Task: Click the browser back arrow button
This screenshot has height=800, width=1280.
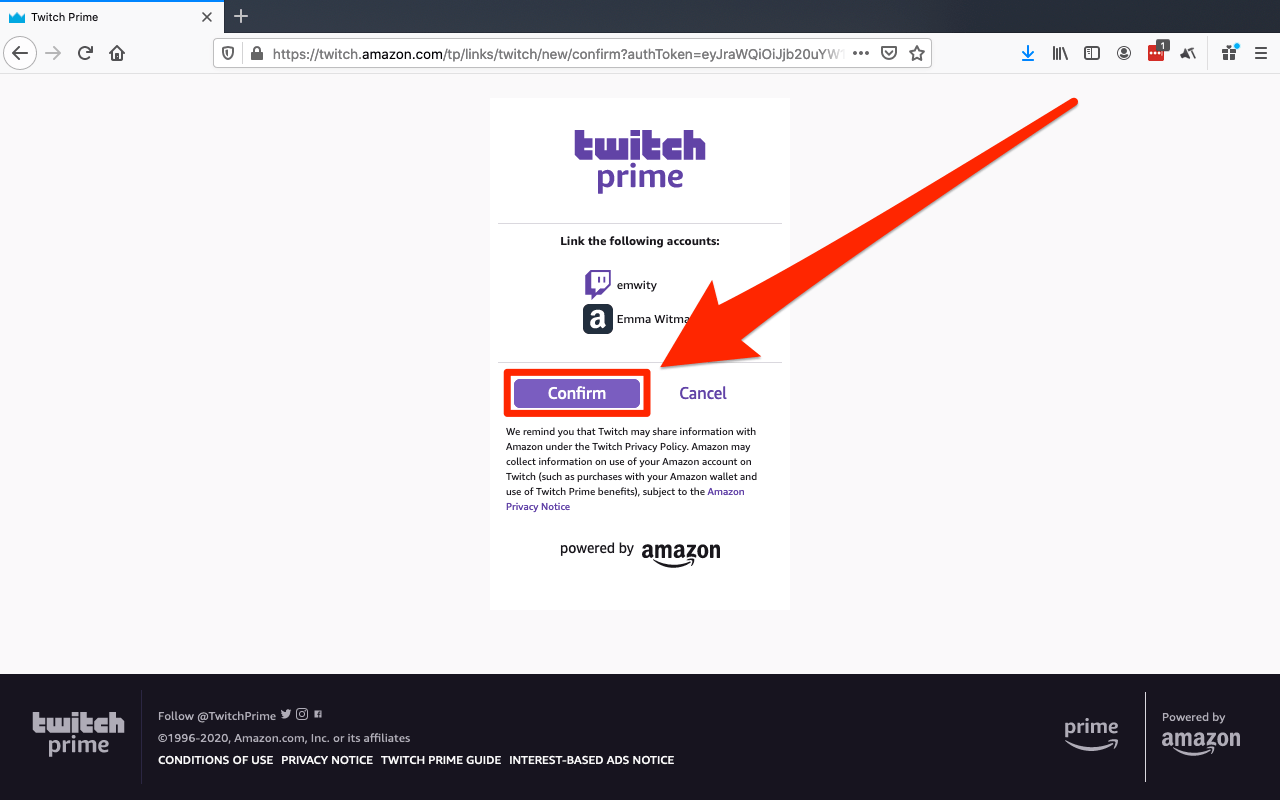Action: point(20,53)
